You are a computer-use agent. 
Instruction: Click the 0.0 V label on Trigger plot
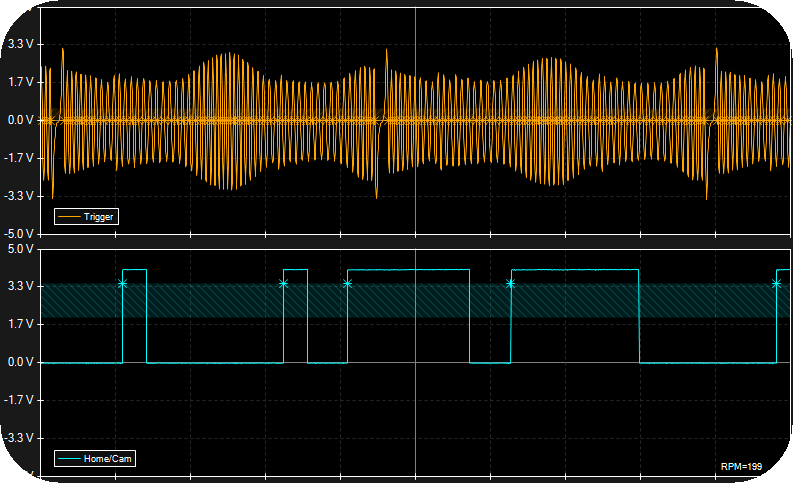pyautogui.click(x=20, y=120)
